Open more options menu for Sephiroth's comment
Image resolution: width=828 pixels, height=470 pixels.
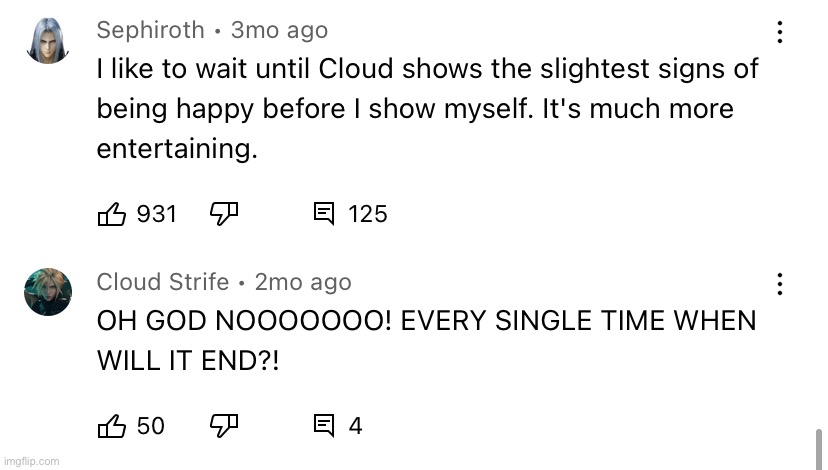click(x=780, y=32)
